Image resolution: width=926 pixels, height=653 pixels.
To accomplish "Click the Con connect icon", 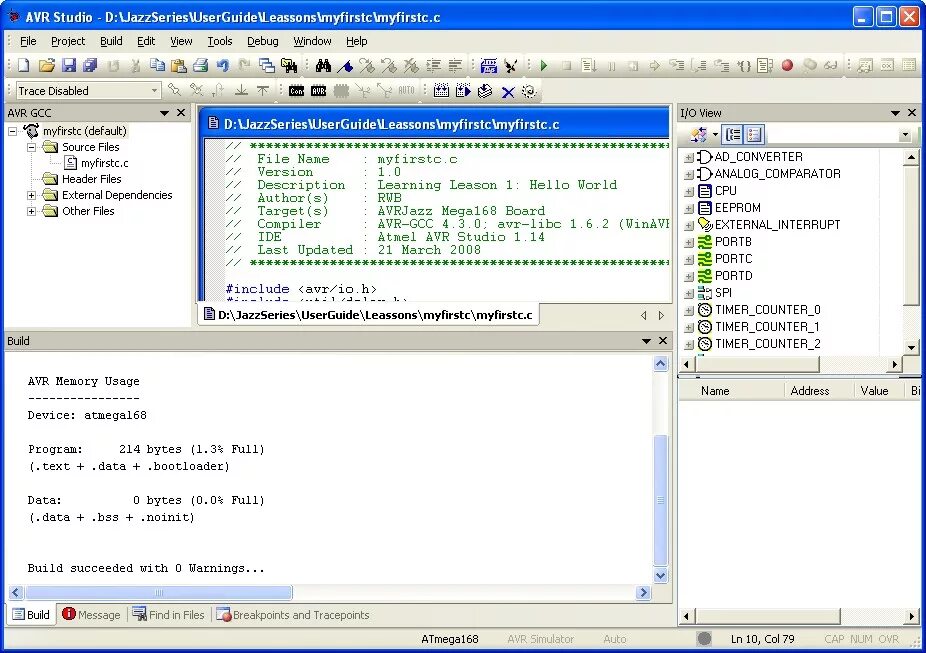I will pos(296,91).
